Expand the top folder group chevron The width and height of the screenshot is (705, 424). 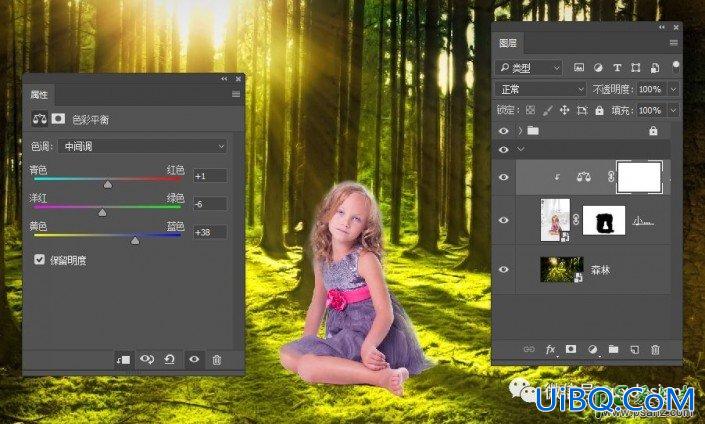tap(520, 131)
